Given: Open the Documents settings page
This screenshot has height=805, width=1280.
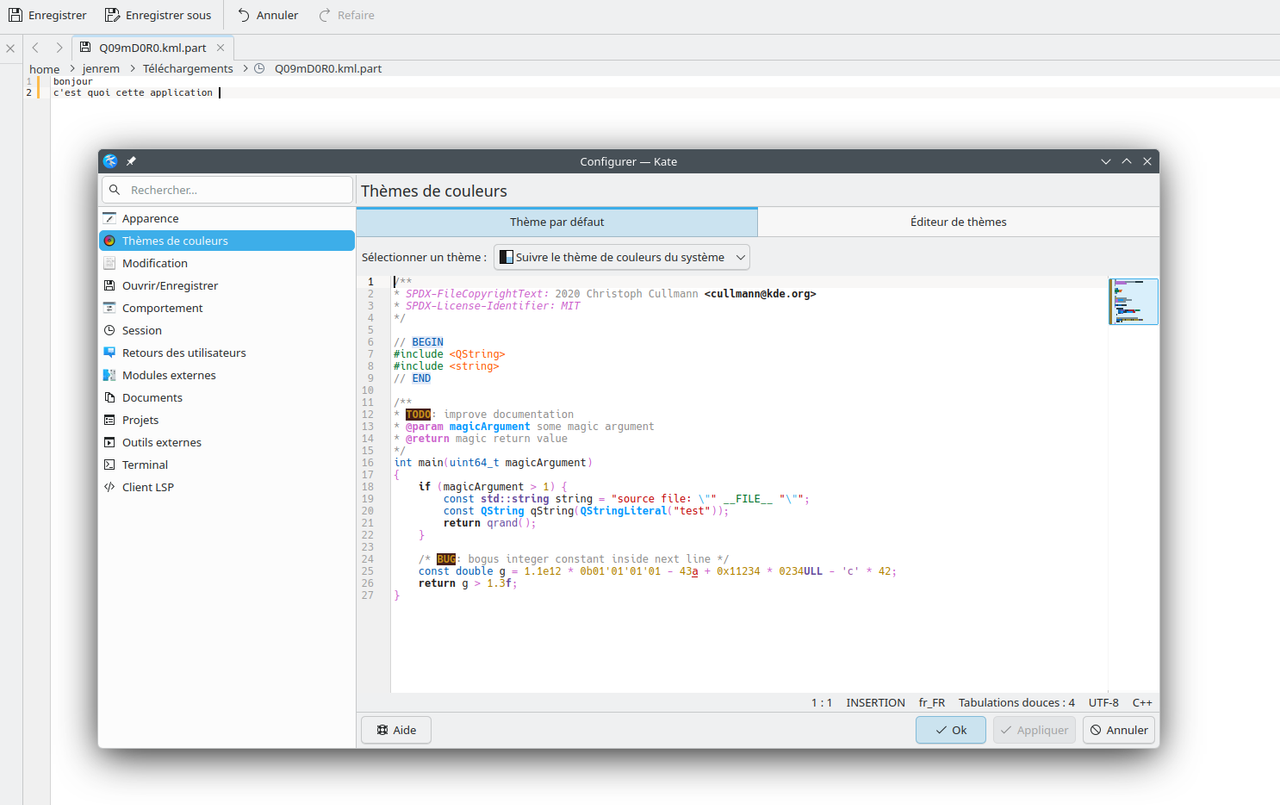Looking at the screenshot, I should (x=227, y=397).
